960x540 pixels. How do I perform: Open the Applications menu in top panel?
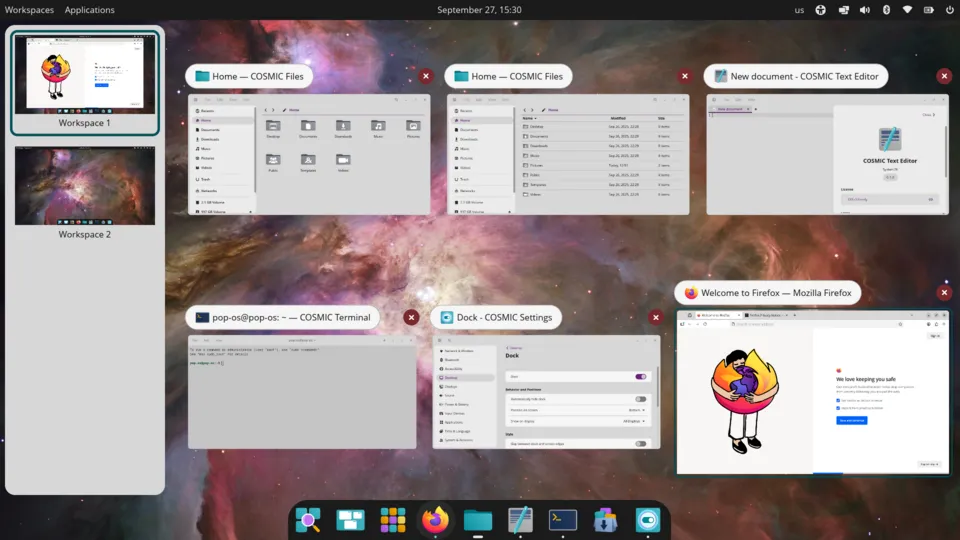coord(89,10)
